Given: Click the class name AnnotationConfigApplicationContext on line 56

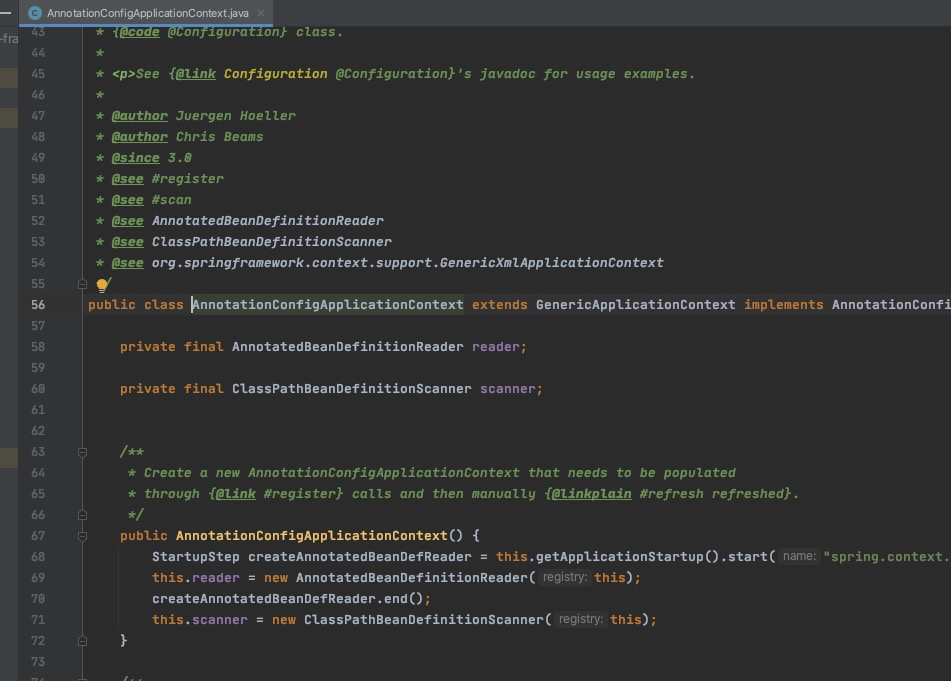Looking at the screenshot, I should (x=328, y=304).
